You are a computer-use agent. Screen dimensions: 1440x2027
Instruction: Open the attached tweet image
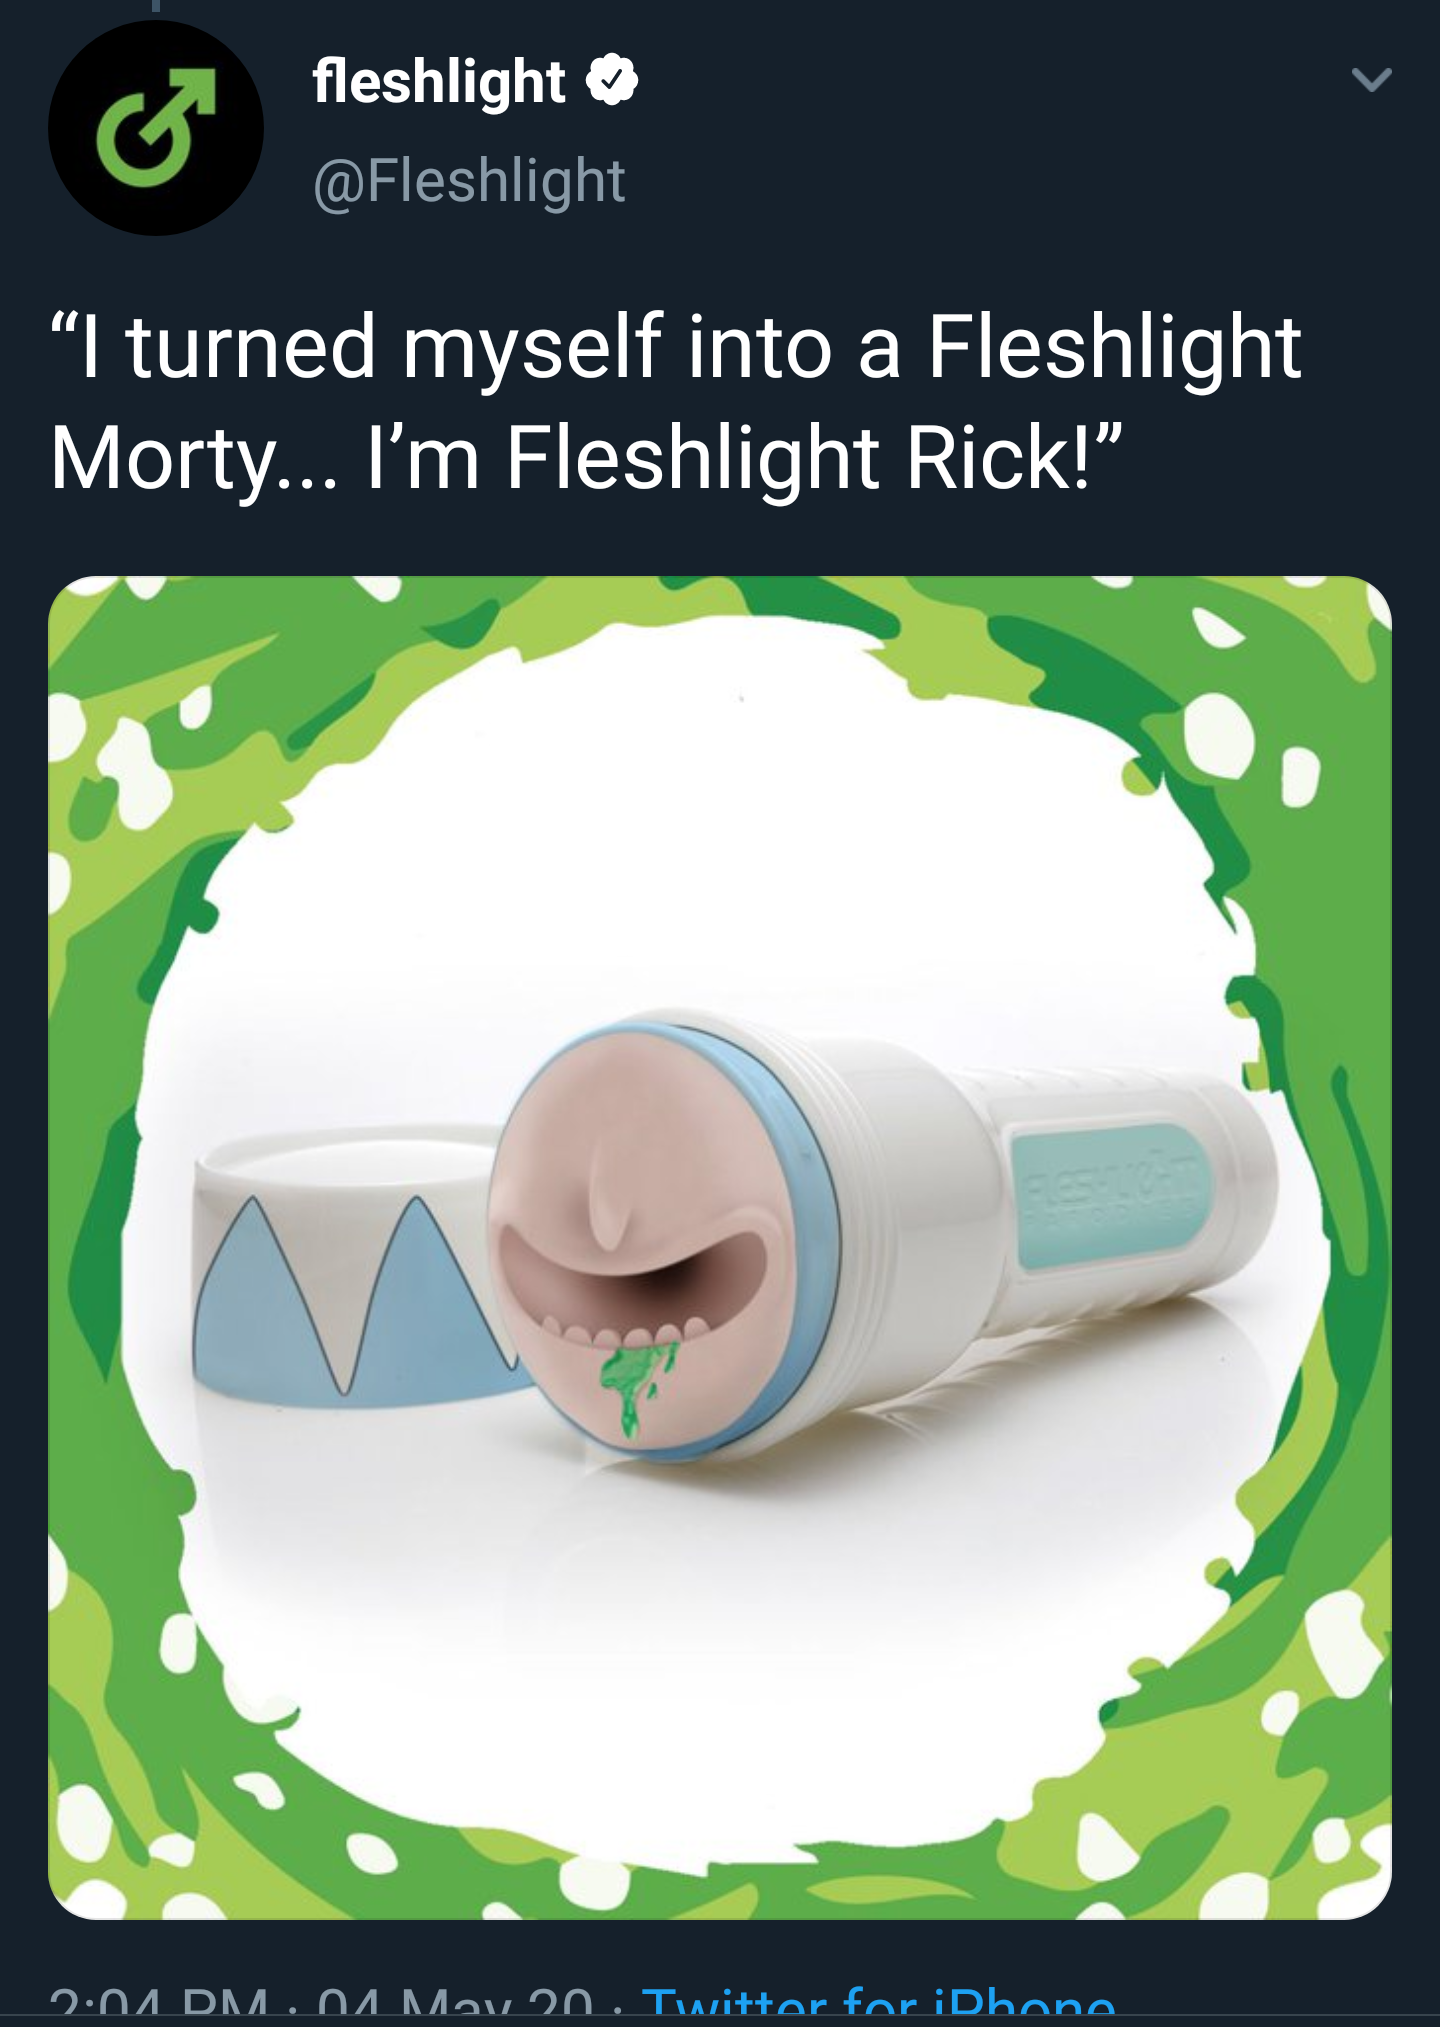click(x=720, y=1247)
